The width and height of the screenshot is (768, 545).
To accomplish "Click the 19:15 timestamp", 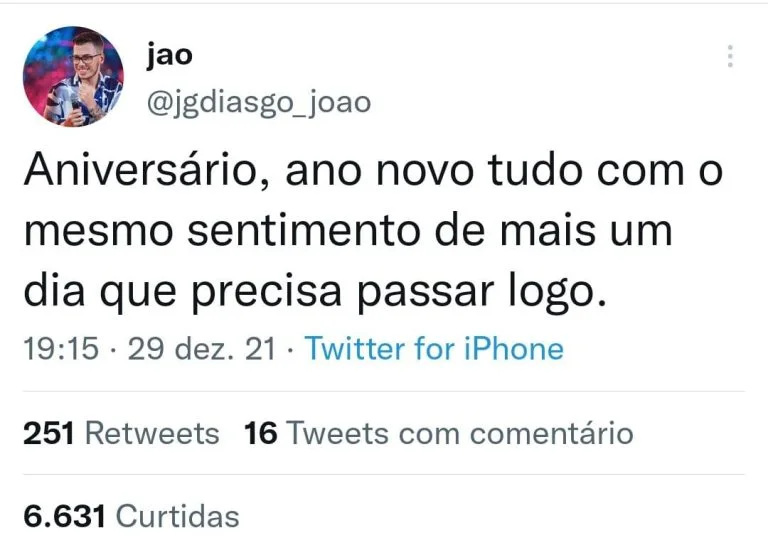I will click(x=61, y=349).
